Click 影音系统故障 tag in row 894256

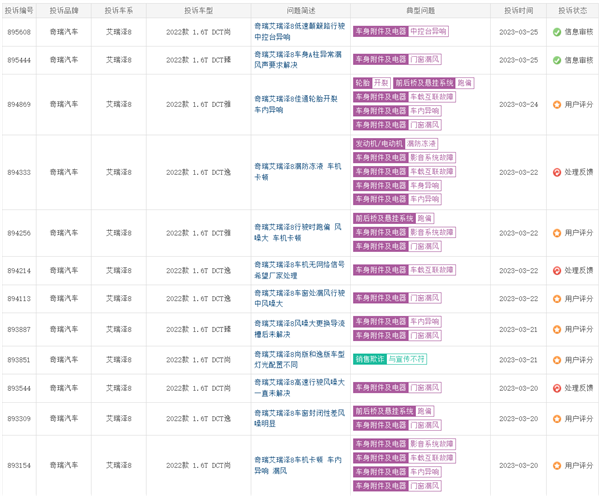pyautogui.click(x=432, y=232)
